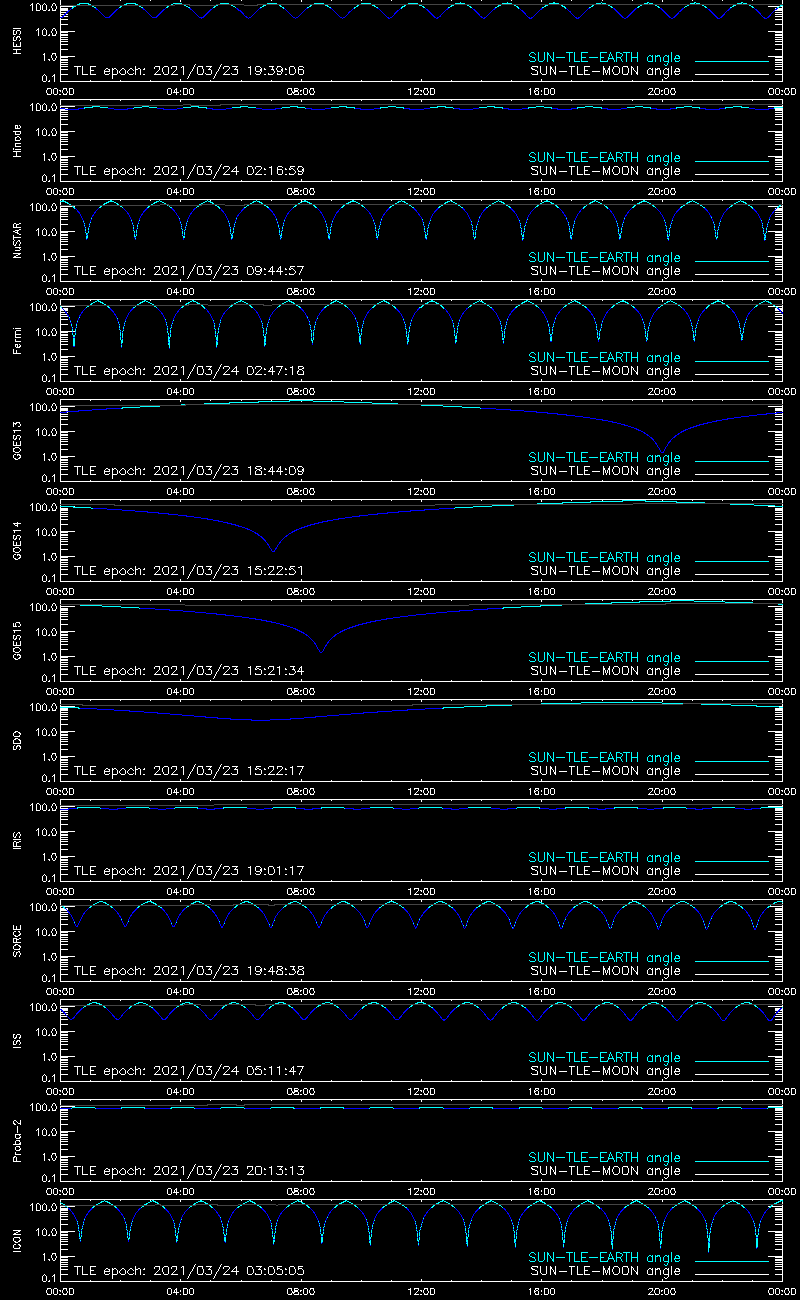Click the '12:00' tick label under HESSI plot
The width and height of the screenshot is (800, 1300).
tap(421, 91)
